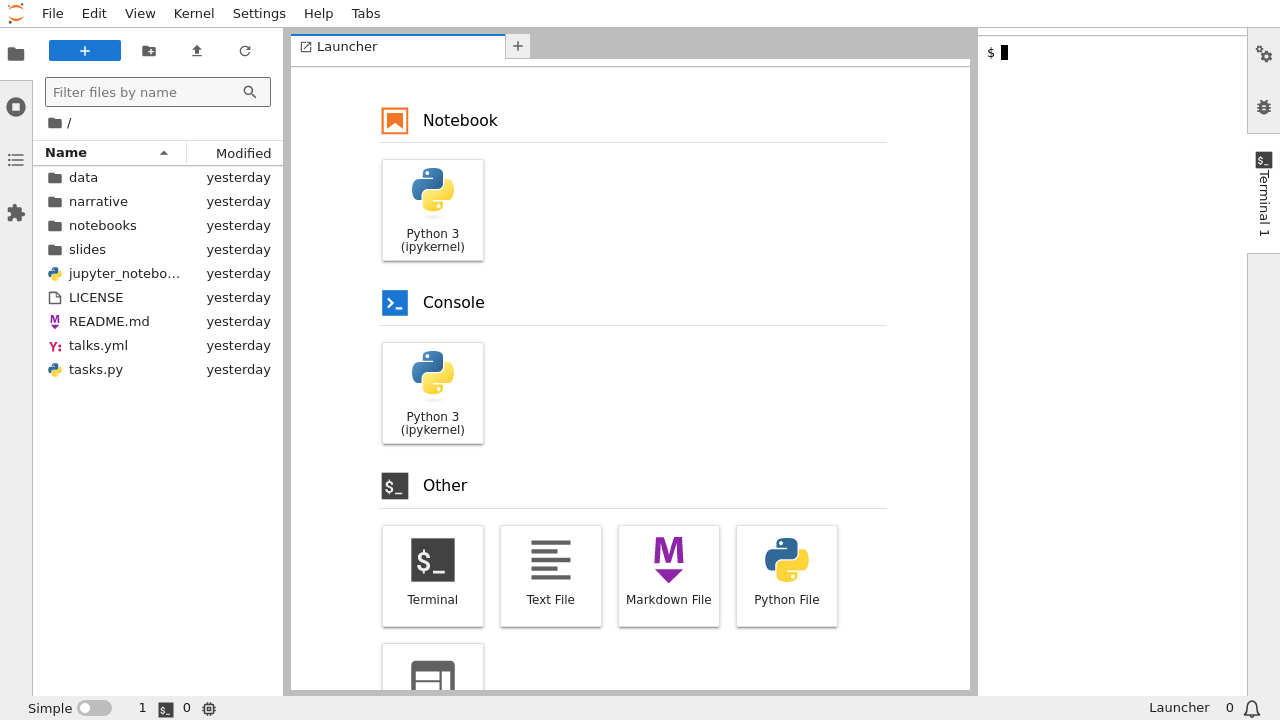Click the blue New Launcher plus button
This screenshot has width=1280, height=720.
(85, 51)
